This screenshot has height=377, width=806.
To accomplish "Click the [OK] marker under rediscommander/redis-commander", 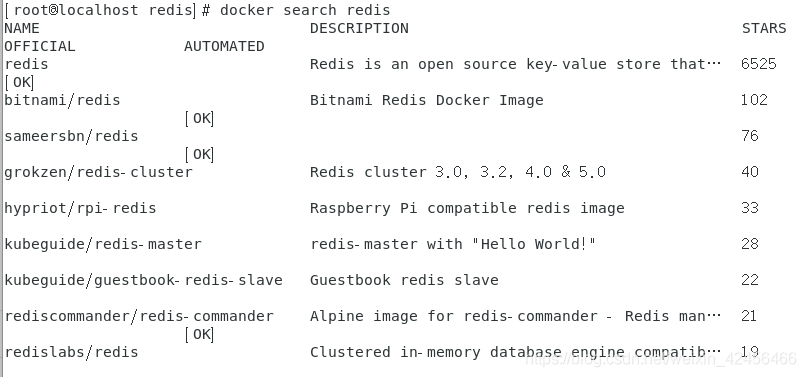I will point(199,334).
